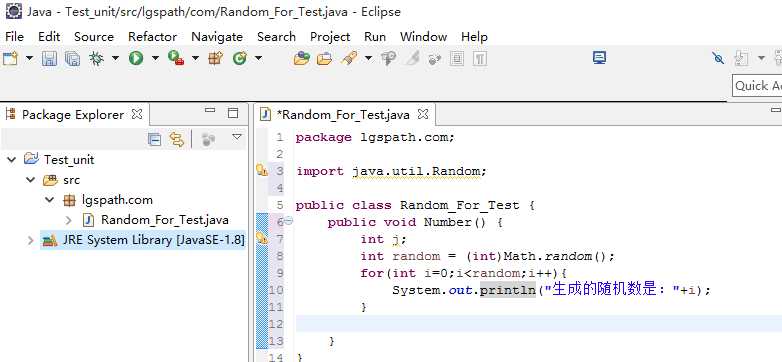The image size is (782, 362).
Task: Click the warning marker on line 7
Action: click(x=262, y=239)
